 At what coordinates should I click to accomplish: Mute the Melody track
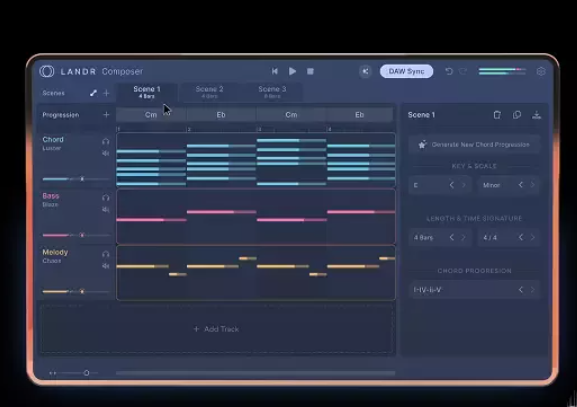pyautogui.click(x=106, y=266)
